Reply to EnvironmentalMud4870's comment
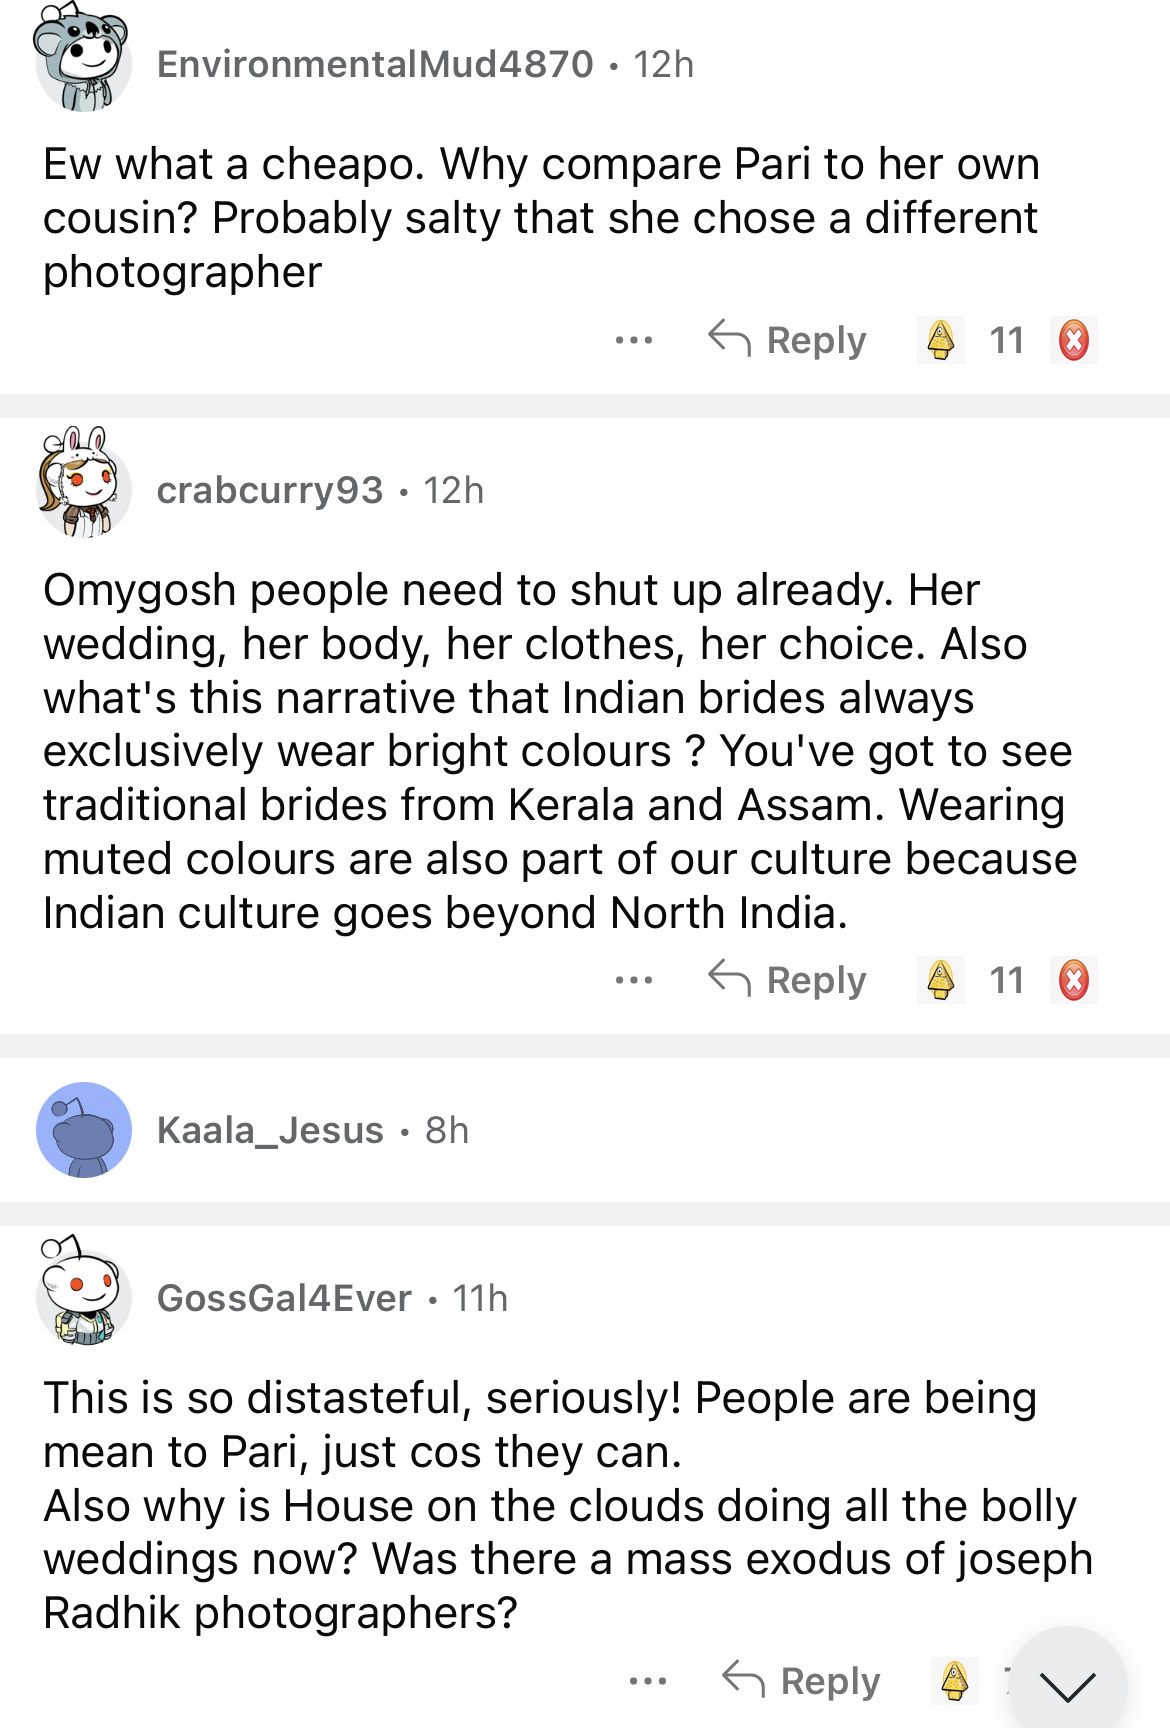Screen dimensions: 1170x1728 [788, 340]
